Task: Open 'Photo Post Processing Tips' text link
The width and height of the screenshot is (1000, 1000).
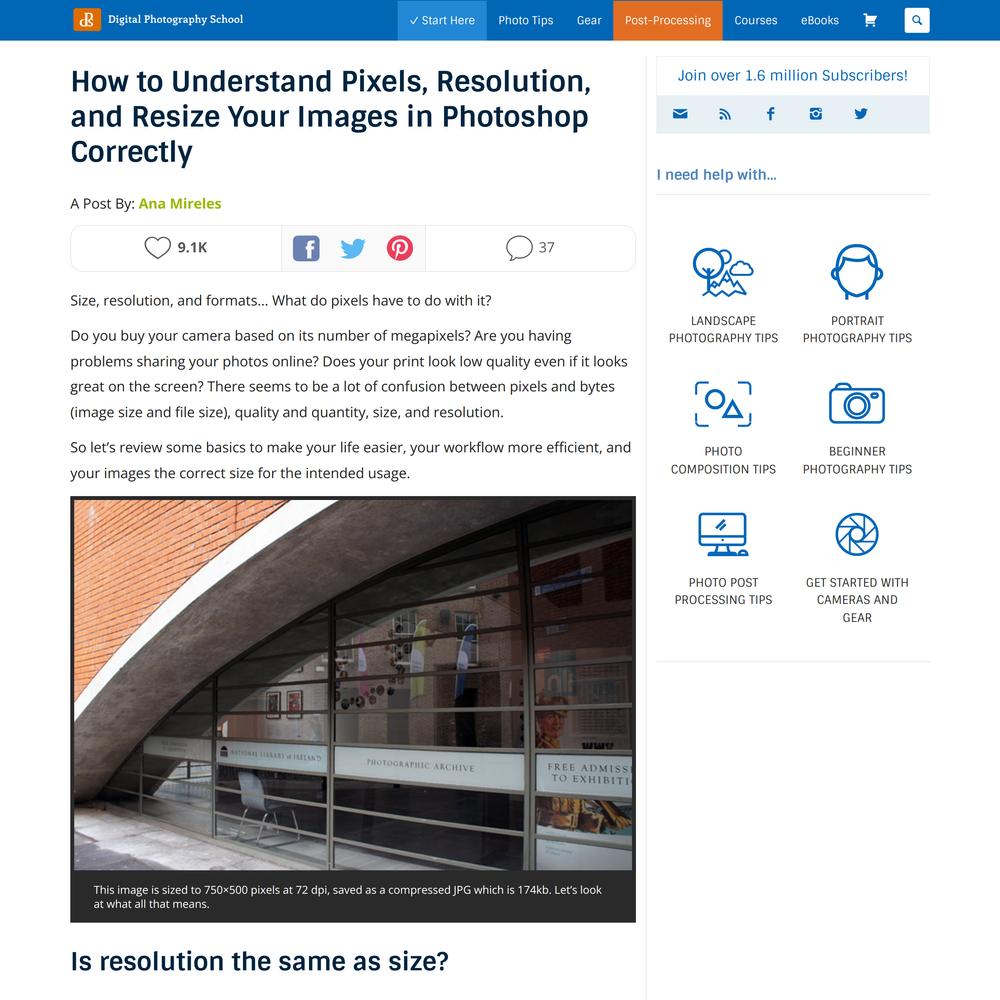Action: point(723,591)
